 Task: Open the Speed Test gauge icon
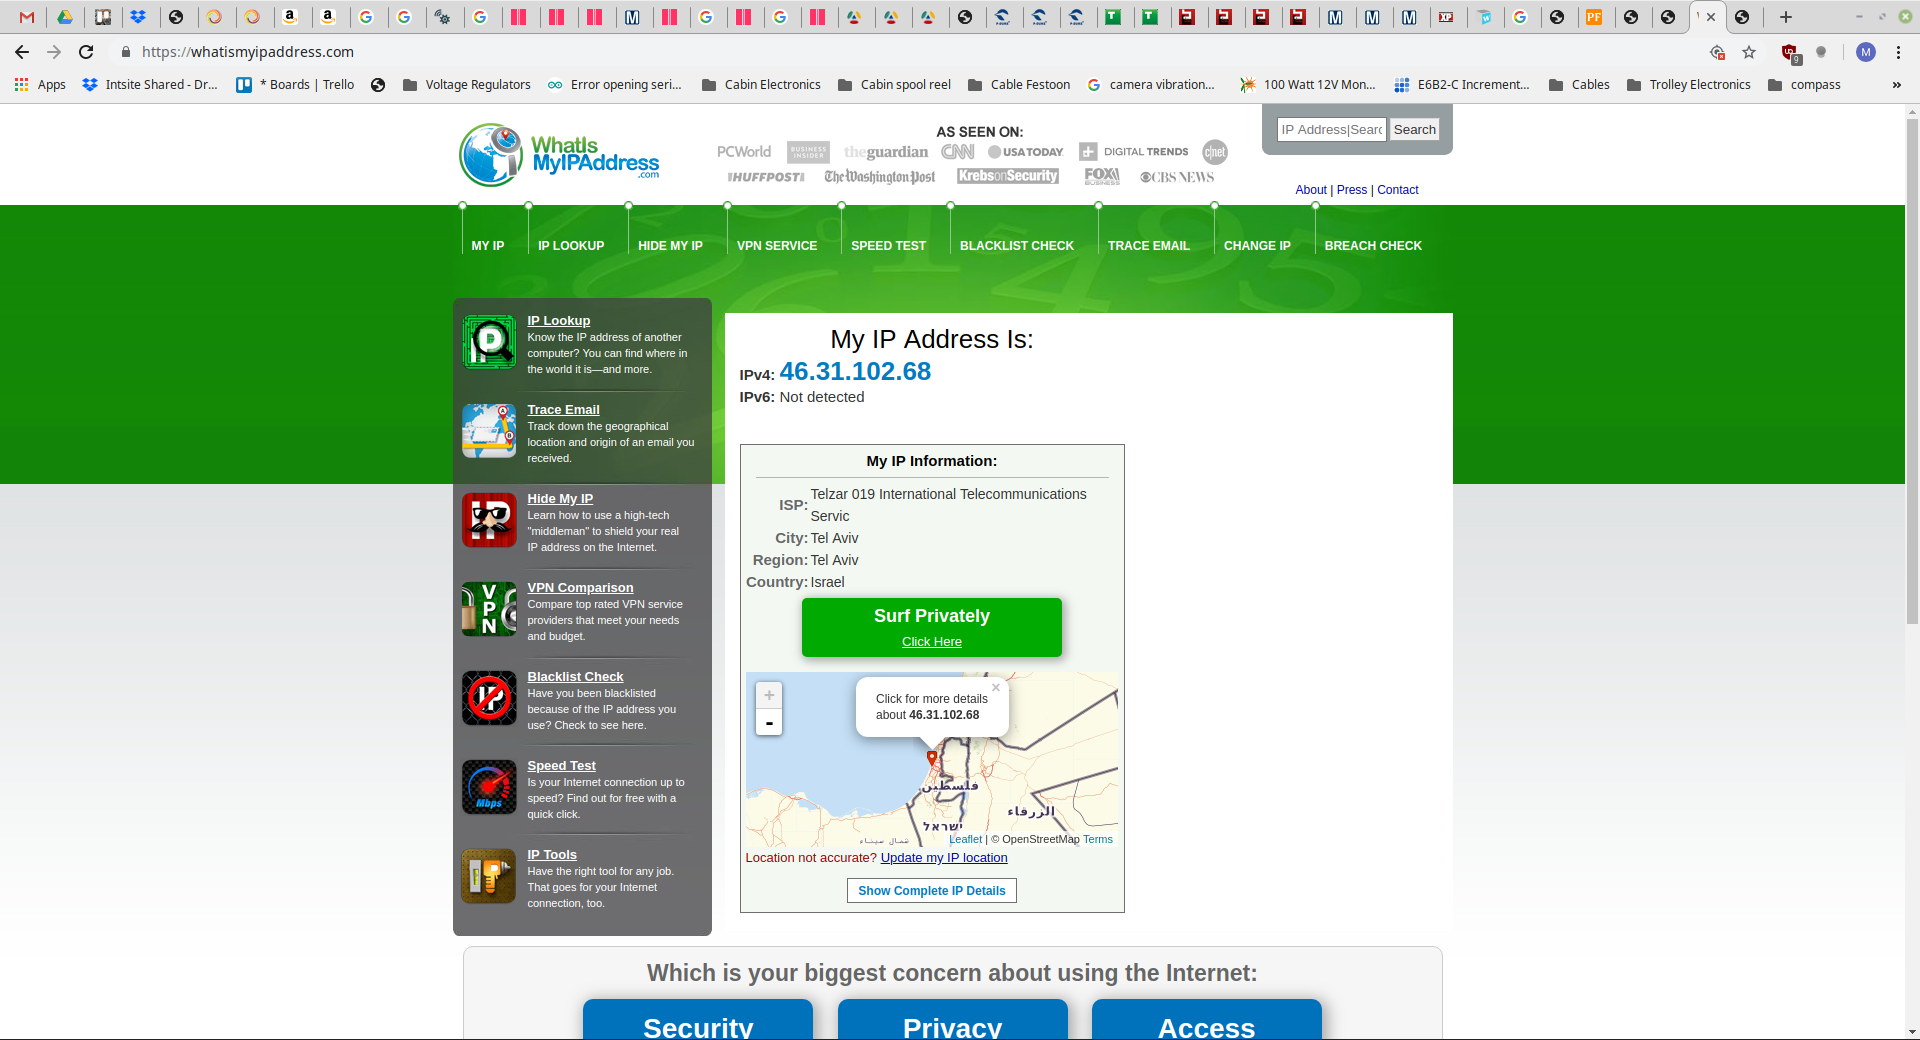pyautogui.click(x=489, y=787)
